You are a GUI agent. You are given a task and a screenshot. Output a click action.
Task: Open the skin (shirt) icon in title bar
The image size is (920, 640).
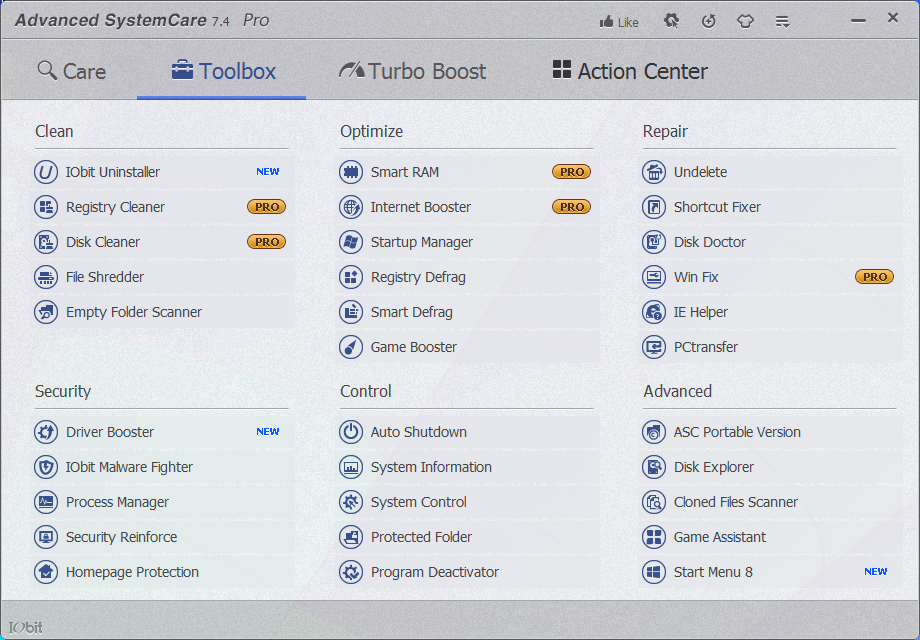(x=745, y=21)
